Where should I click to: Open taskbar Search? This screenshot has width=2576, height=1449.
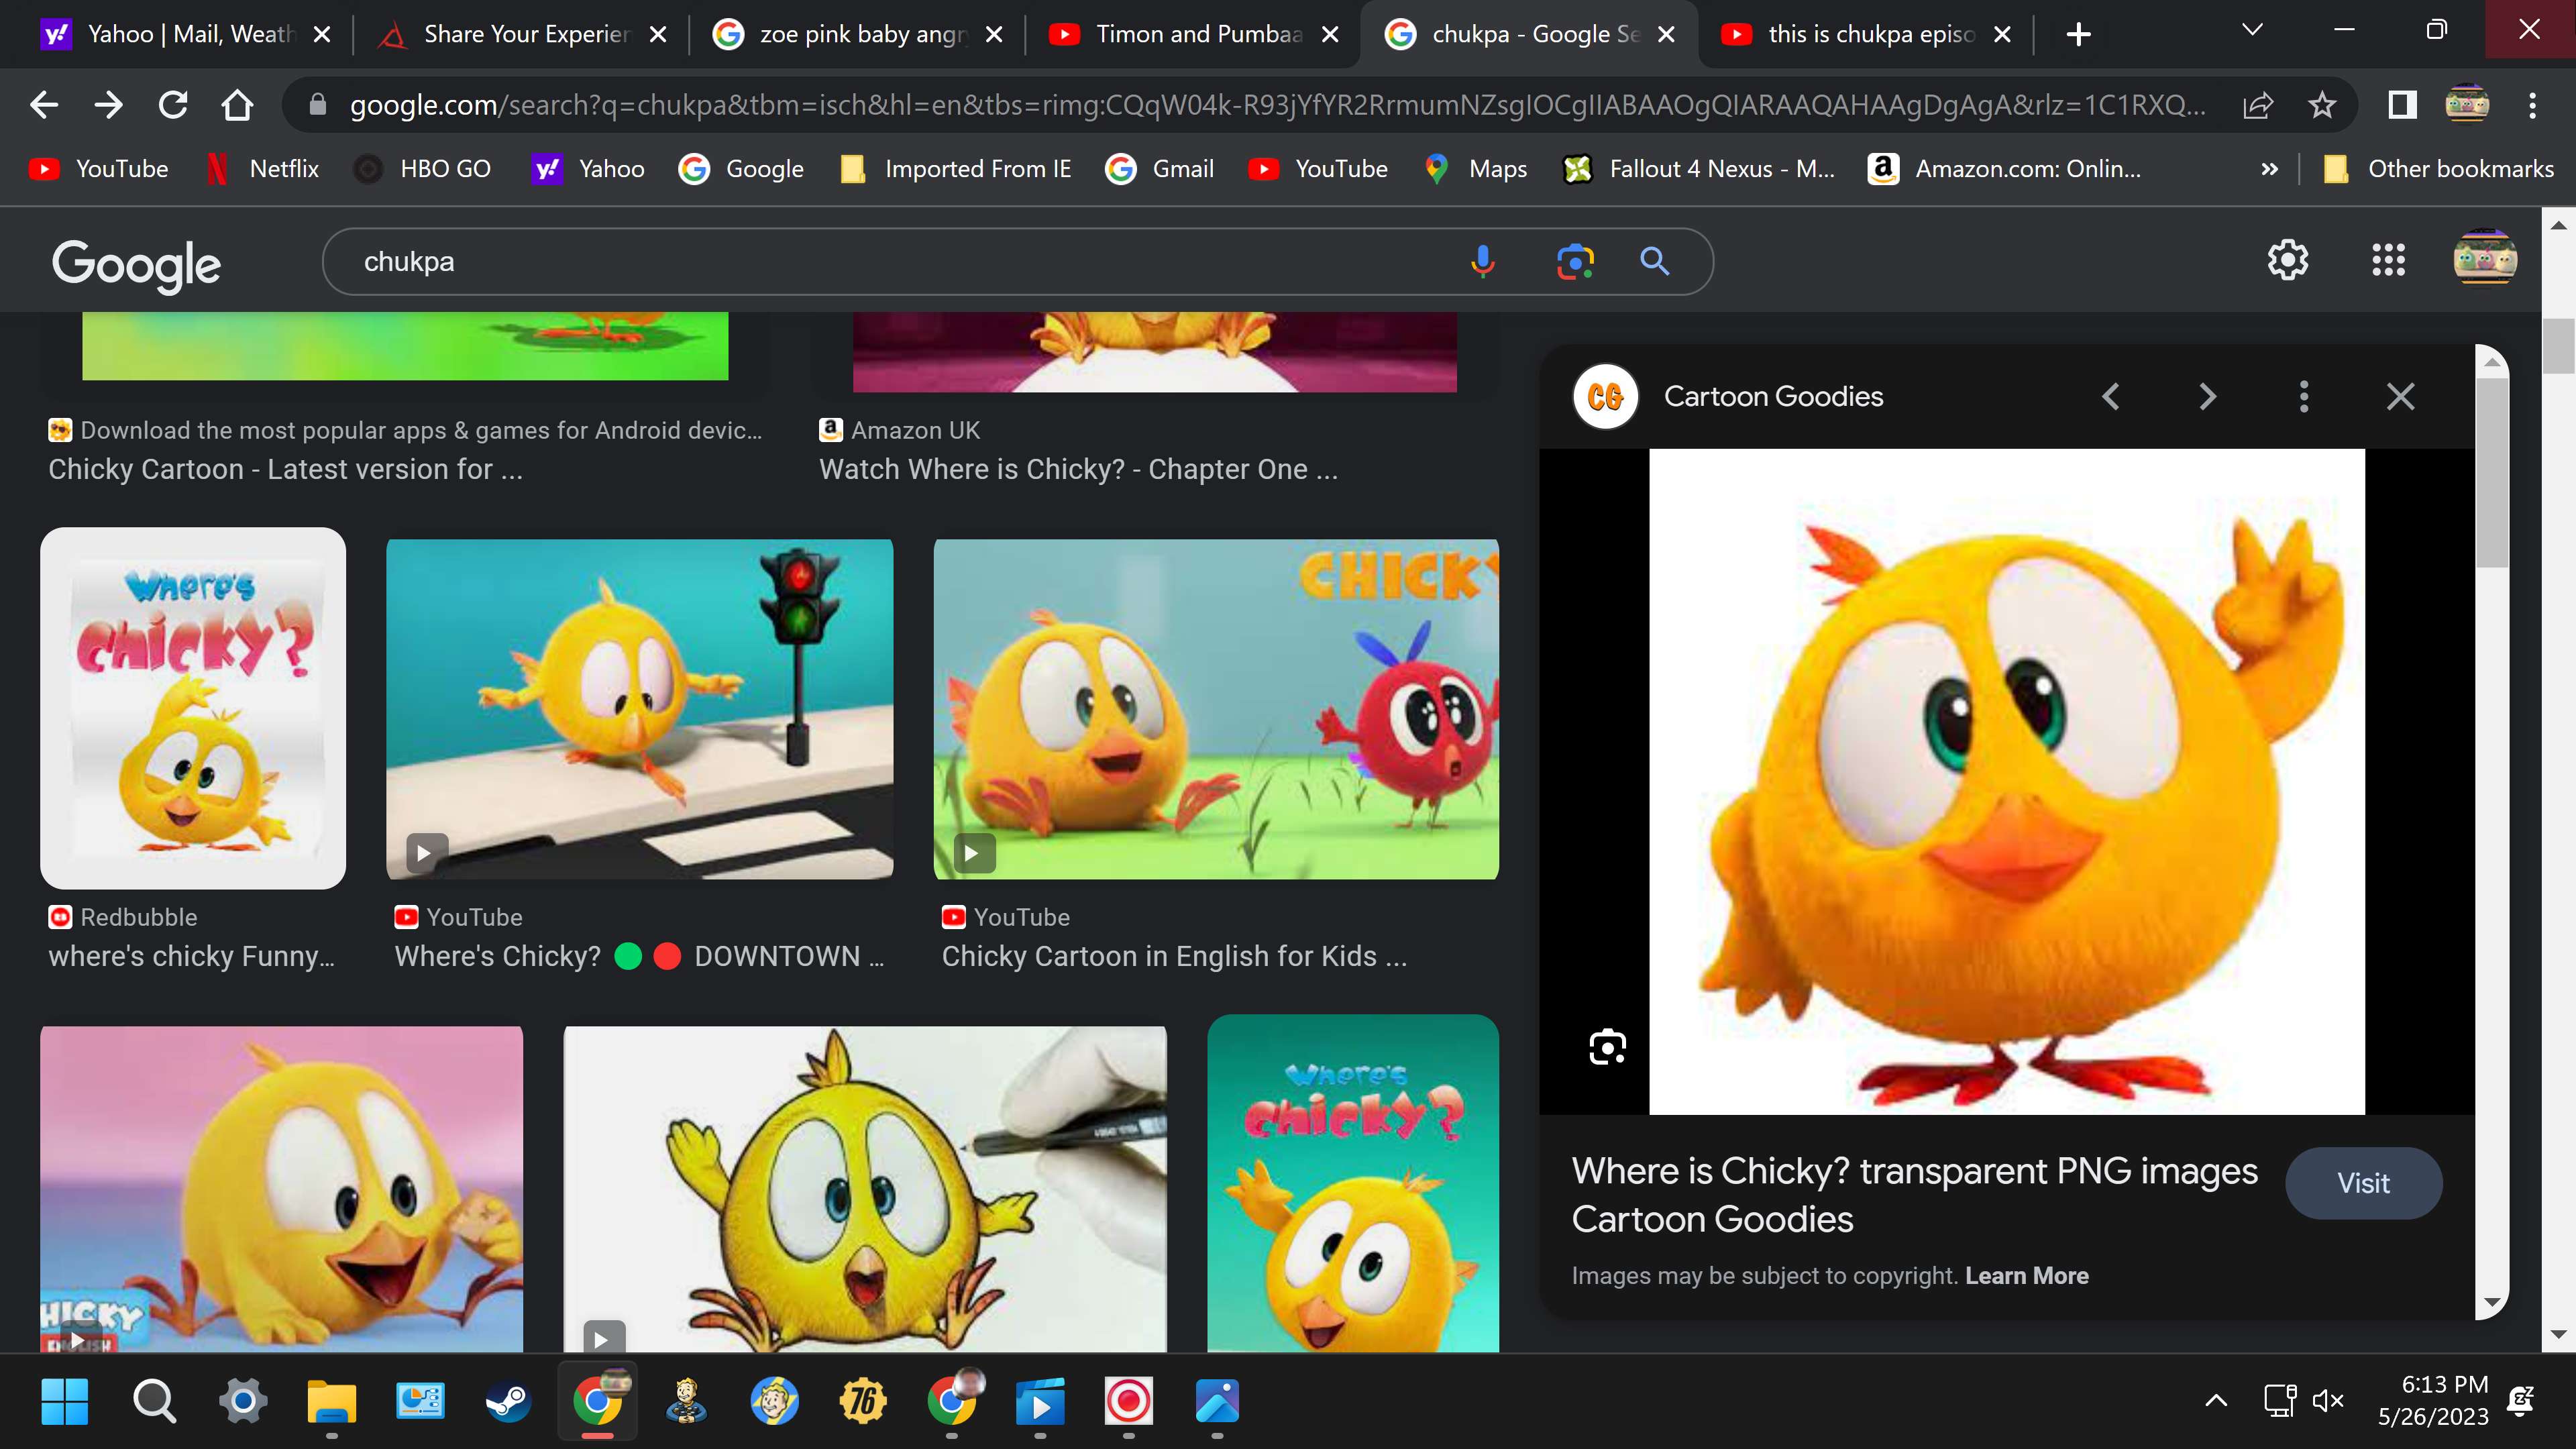[154, 1401]
